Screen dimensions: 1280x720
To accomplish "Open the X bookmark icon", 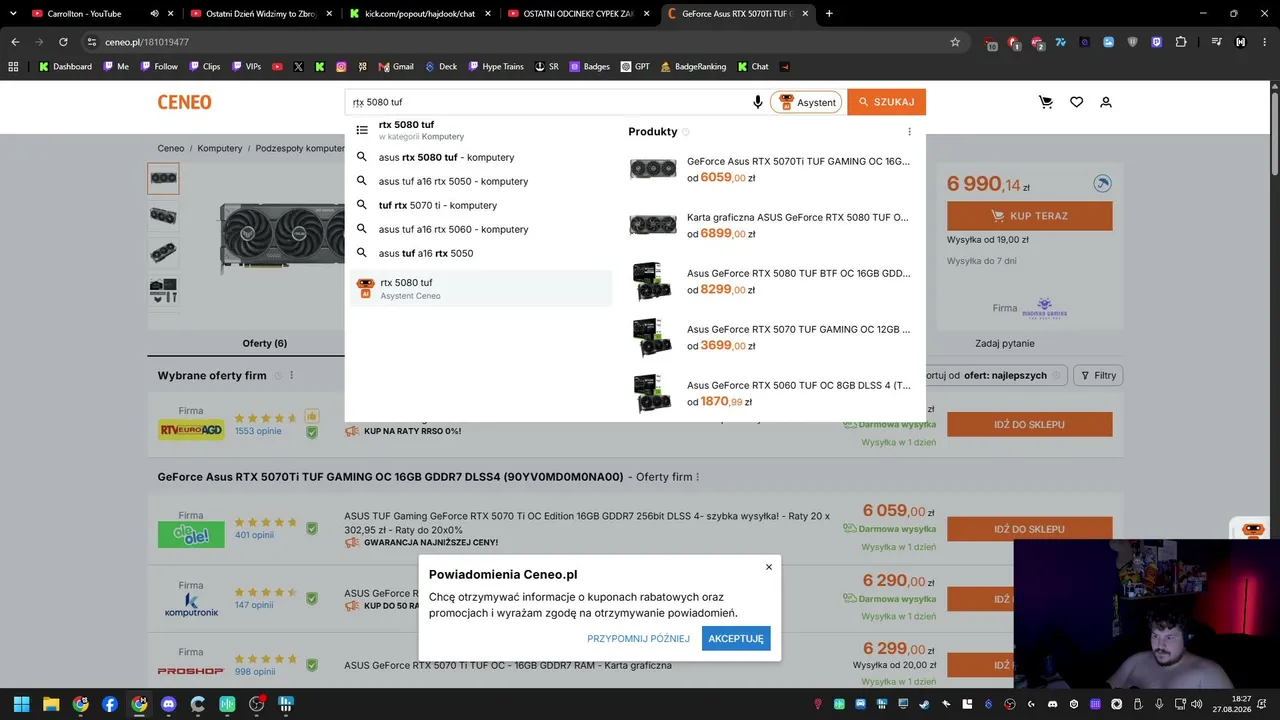I will point(298,67).
